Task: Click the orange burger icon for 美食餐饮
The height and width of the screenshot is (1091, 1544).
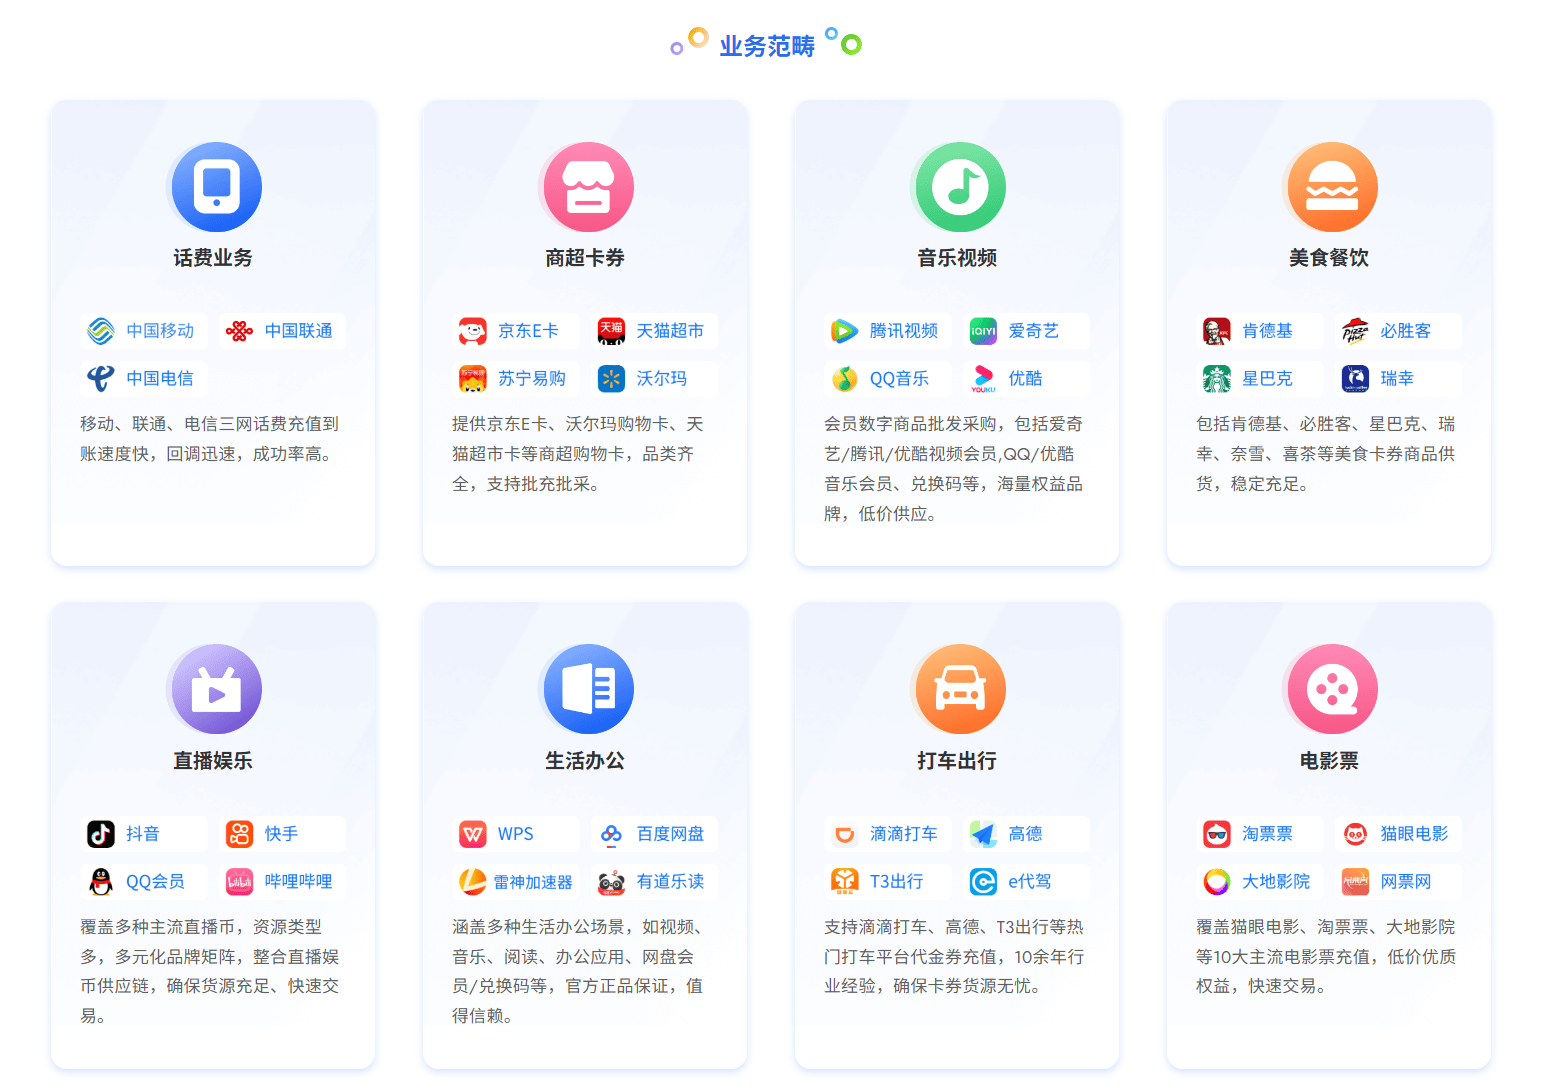Action: point(1333,187)
